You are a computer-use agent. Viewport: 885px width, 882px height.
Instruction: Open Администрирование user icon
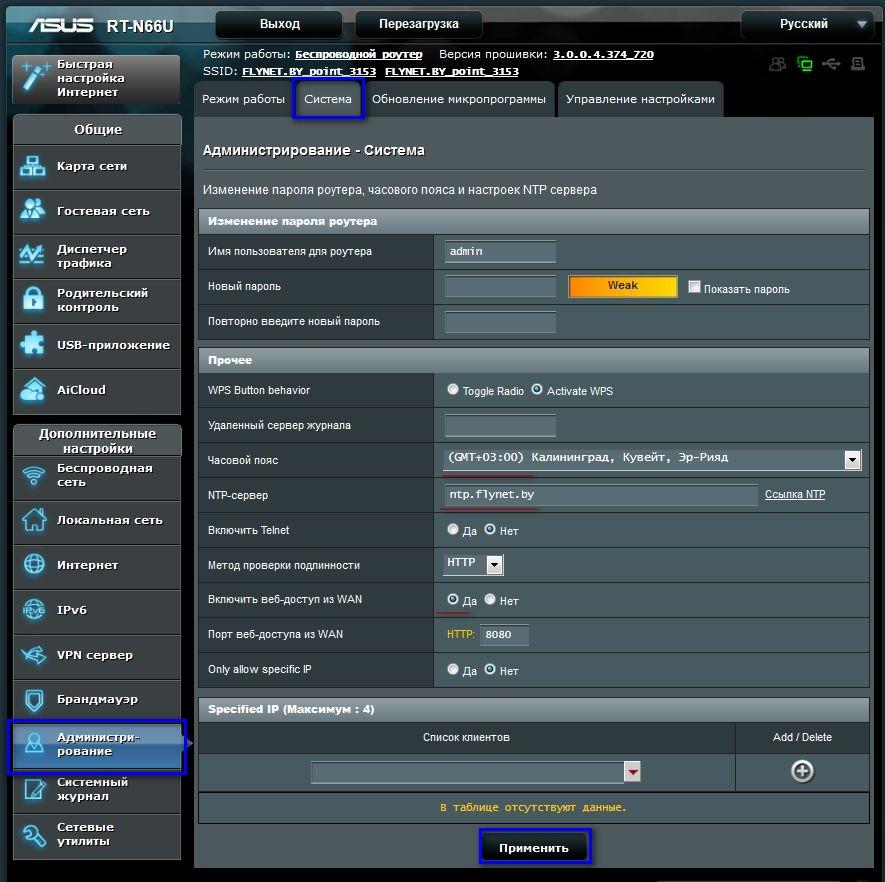tap(34, 744)
